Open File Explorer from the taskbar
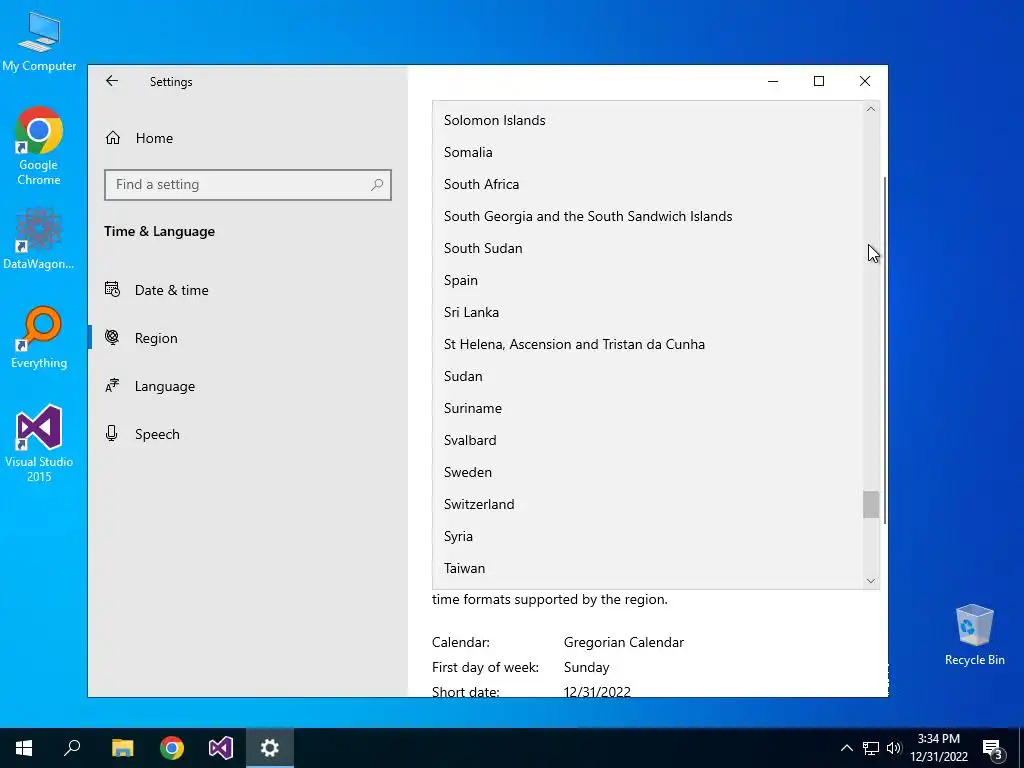 [x=122, y=748]
